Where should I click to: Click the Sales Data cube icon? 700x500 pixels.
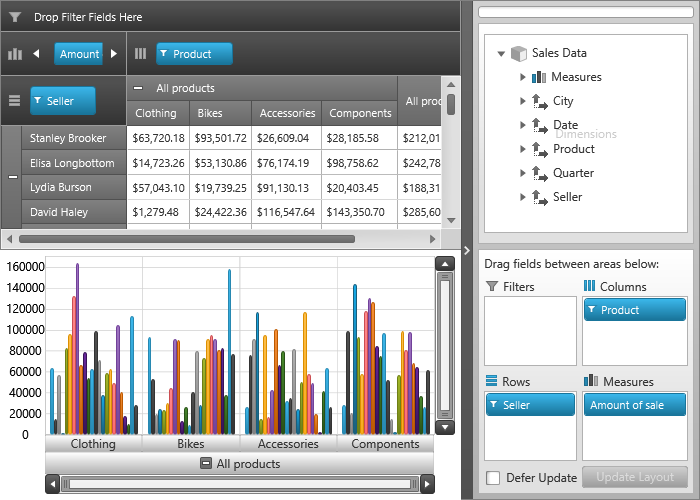pos(519,53)
